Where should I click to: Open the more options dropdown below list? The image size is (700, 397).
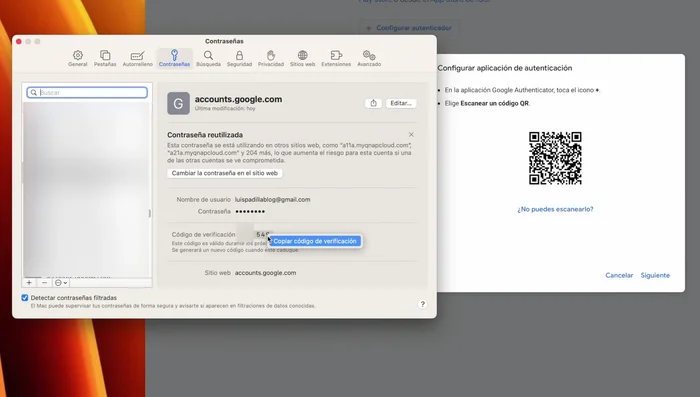point(61,283)
